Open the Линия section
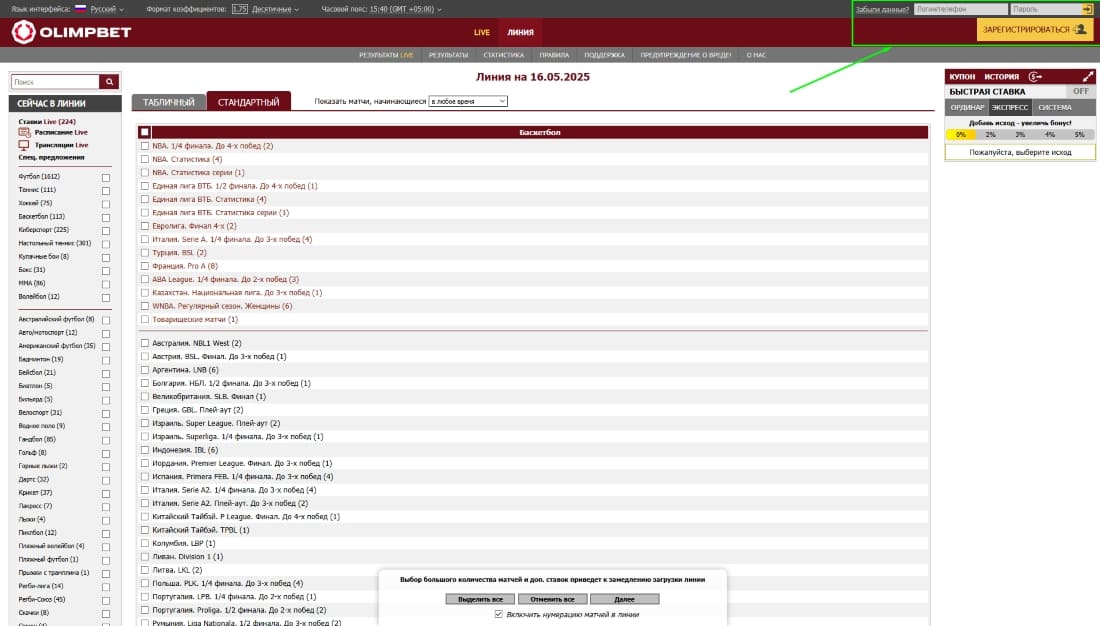 coord(521,32)
